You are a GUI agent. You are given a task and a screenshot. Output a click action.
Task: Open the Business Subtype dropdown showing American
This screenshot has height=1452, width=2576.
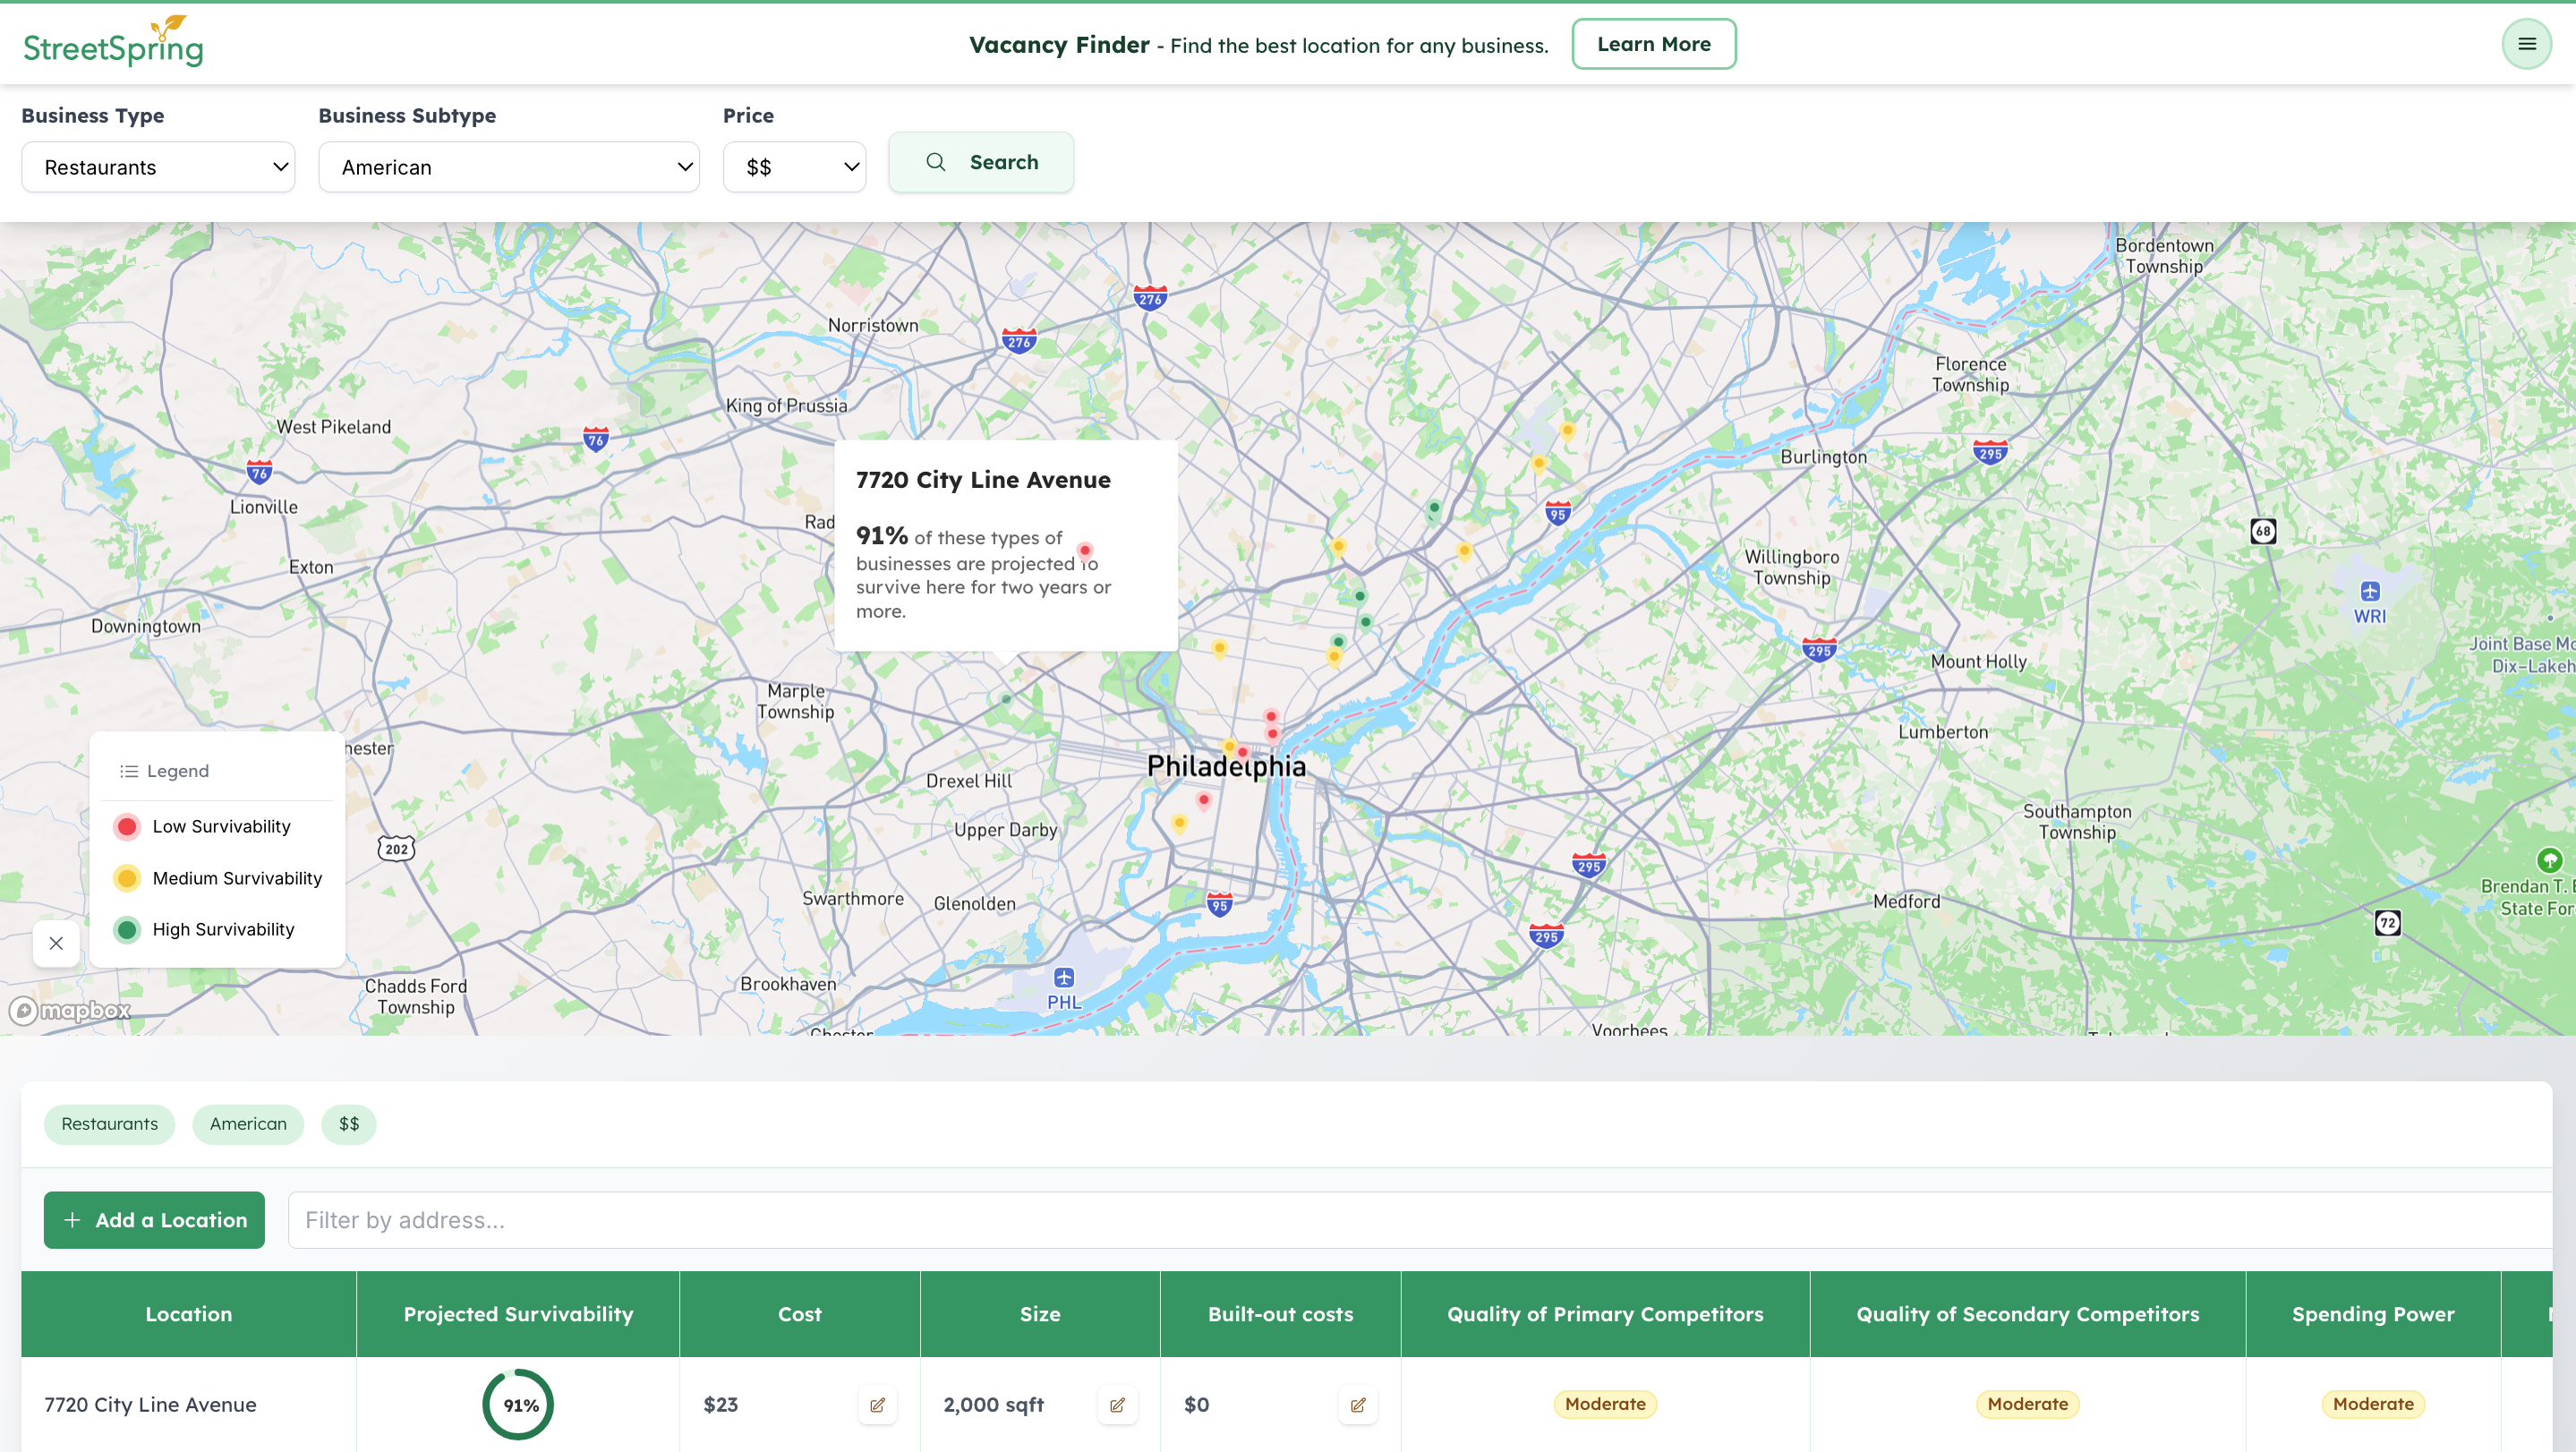tap(509, 167)
